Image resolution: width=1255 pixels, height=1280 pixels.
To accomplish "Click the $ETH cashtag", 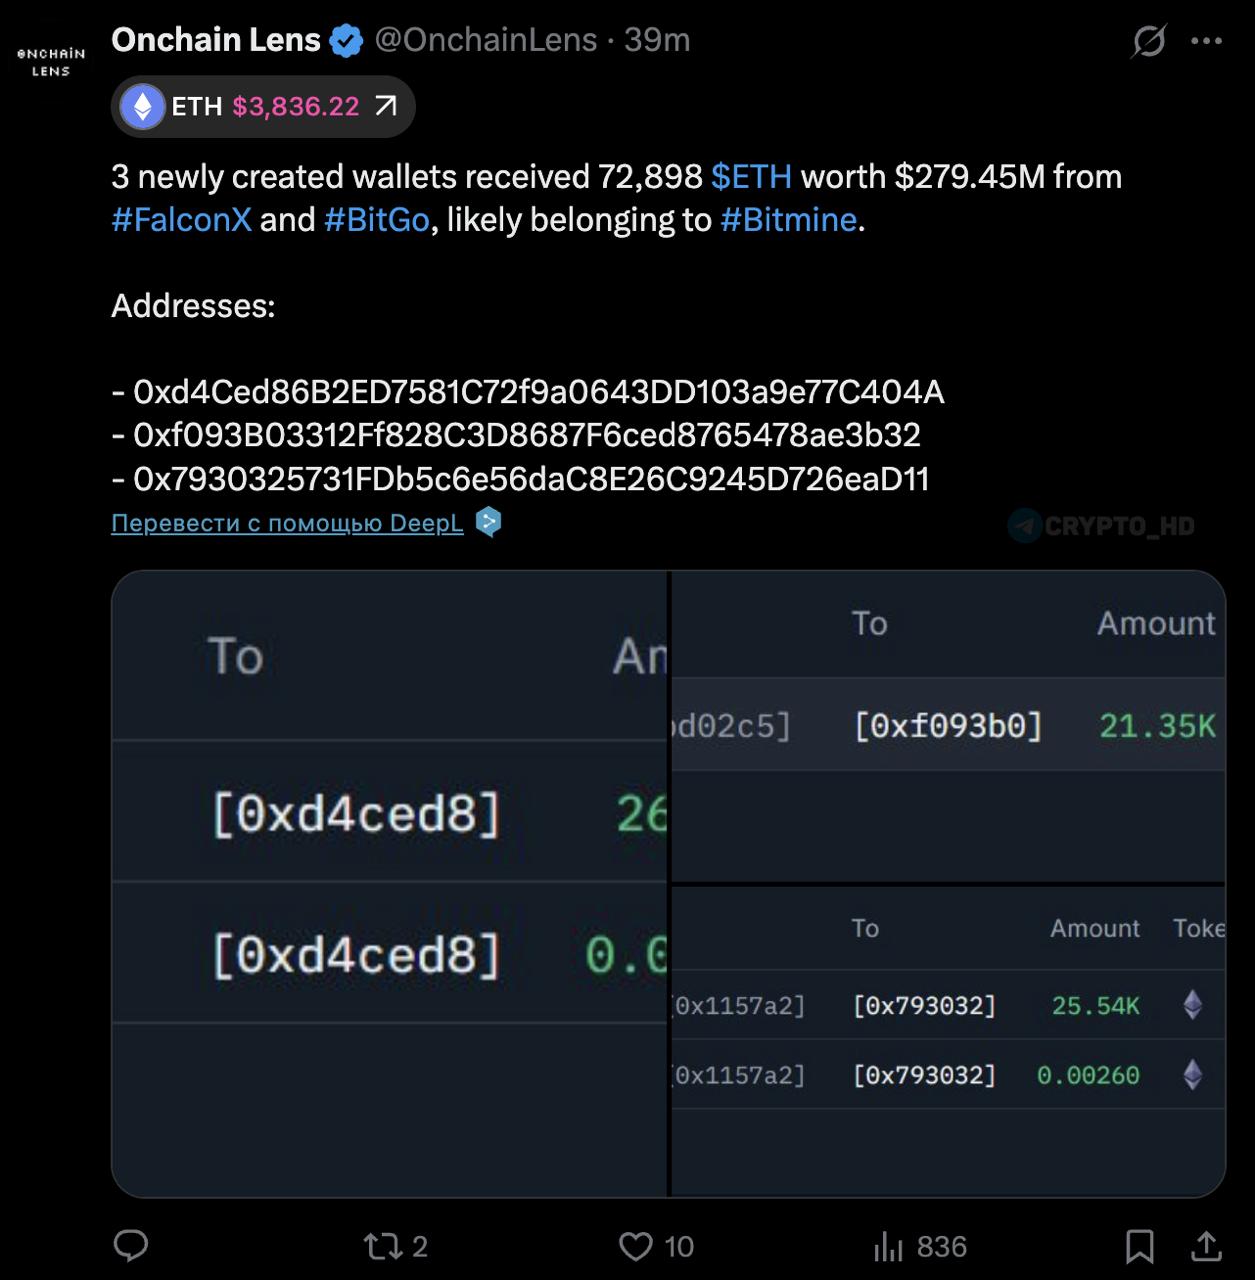I will [751, 177].
